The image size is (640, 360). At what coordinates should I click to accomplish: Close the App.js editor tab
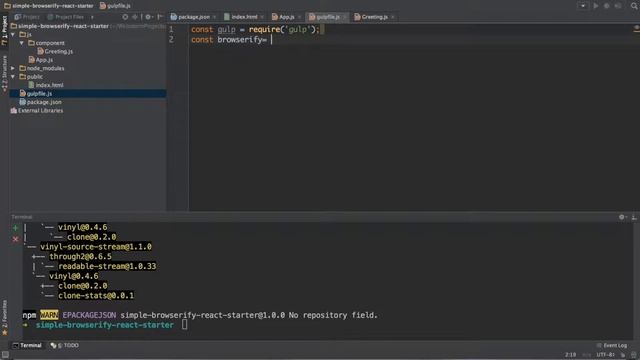click(299, 17)
